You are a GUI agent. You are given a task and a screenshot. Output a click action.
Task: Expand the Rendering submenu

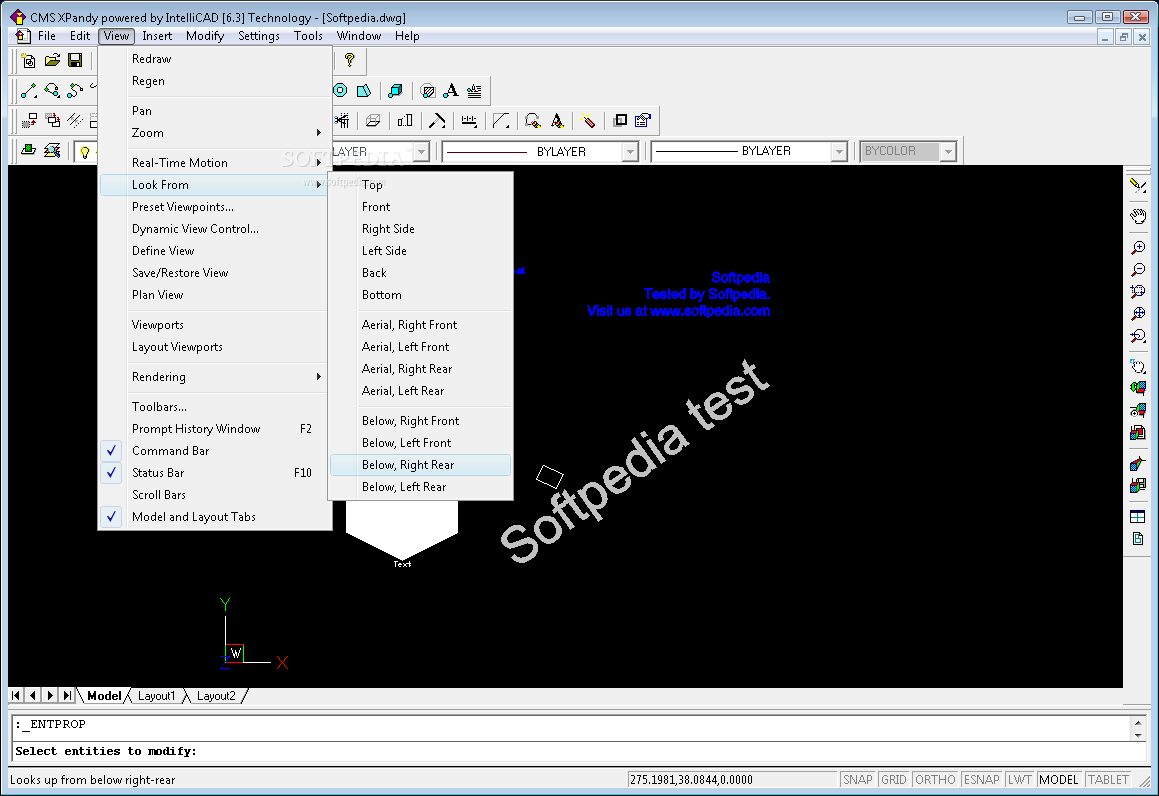[x=214, y=377]
